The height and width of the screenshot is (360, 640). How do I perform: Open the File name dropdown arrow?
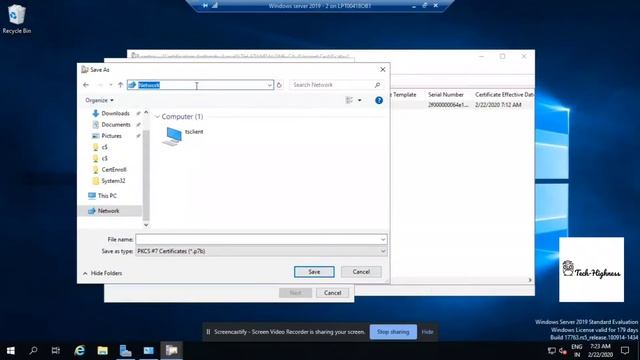[383, 240]
